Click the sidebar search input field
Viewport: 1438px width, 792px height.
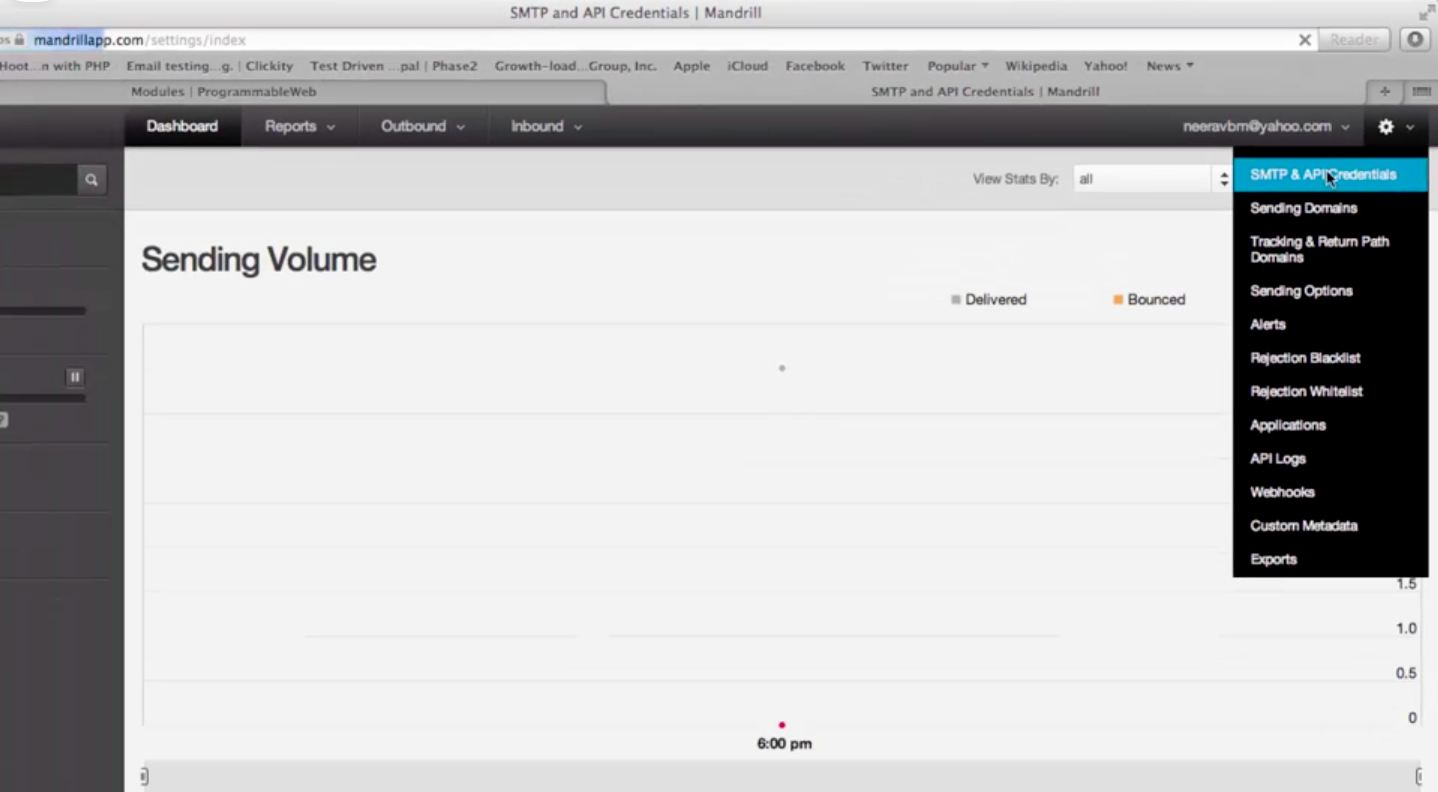coord(38,180)
